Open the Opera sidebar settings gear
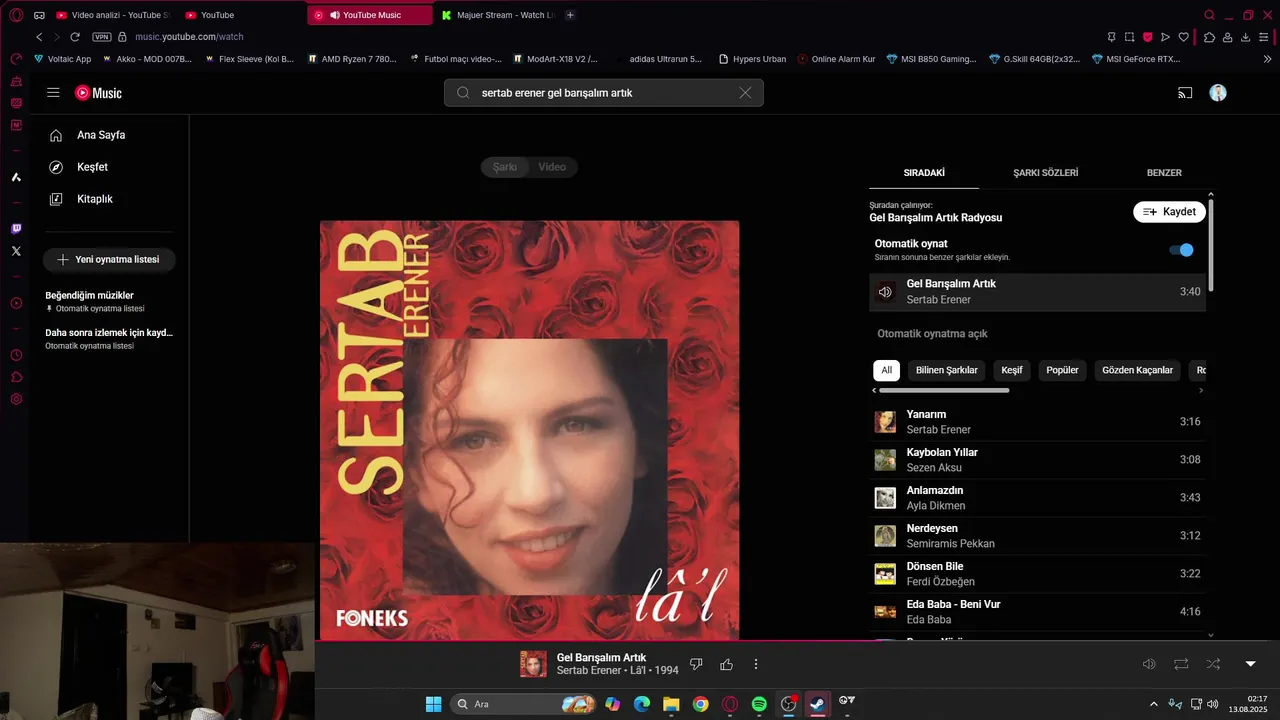 [x=16, y=399]
